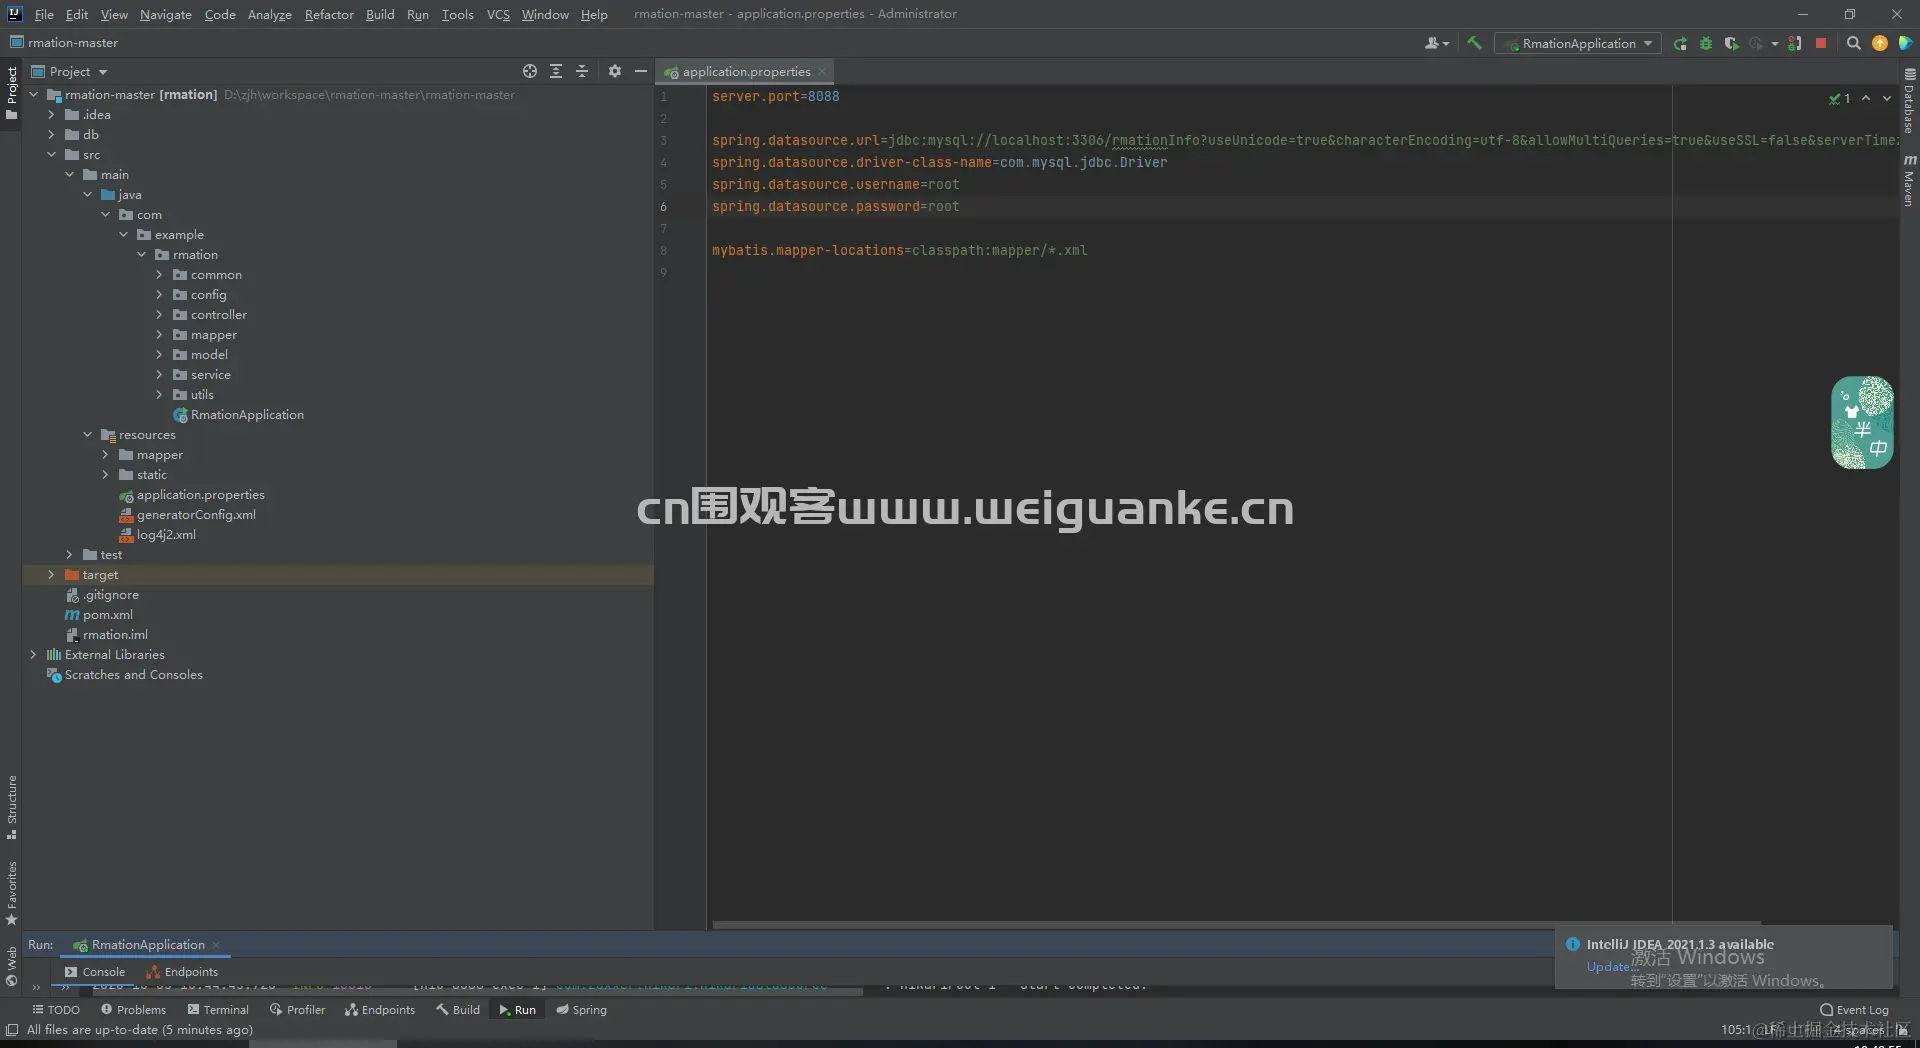The height and width of the screenshot is (1048, 1920).
Task: Open the VCS menu
Action: 498,14
